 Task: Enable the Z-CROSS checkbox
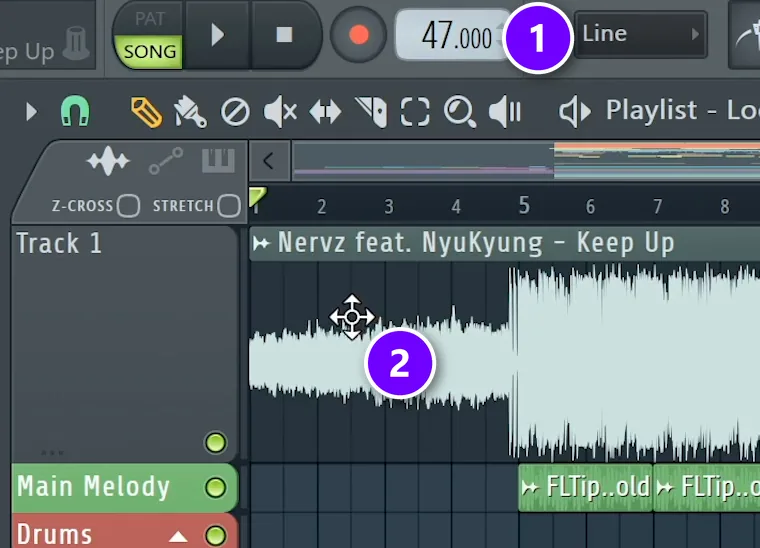coord(128,205)
